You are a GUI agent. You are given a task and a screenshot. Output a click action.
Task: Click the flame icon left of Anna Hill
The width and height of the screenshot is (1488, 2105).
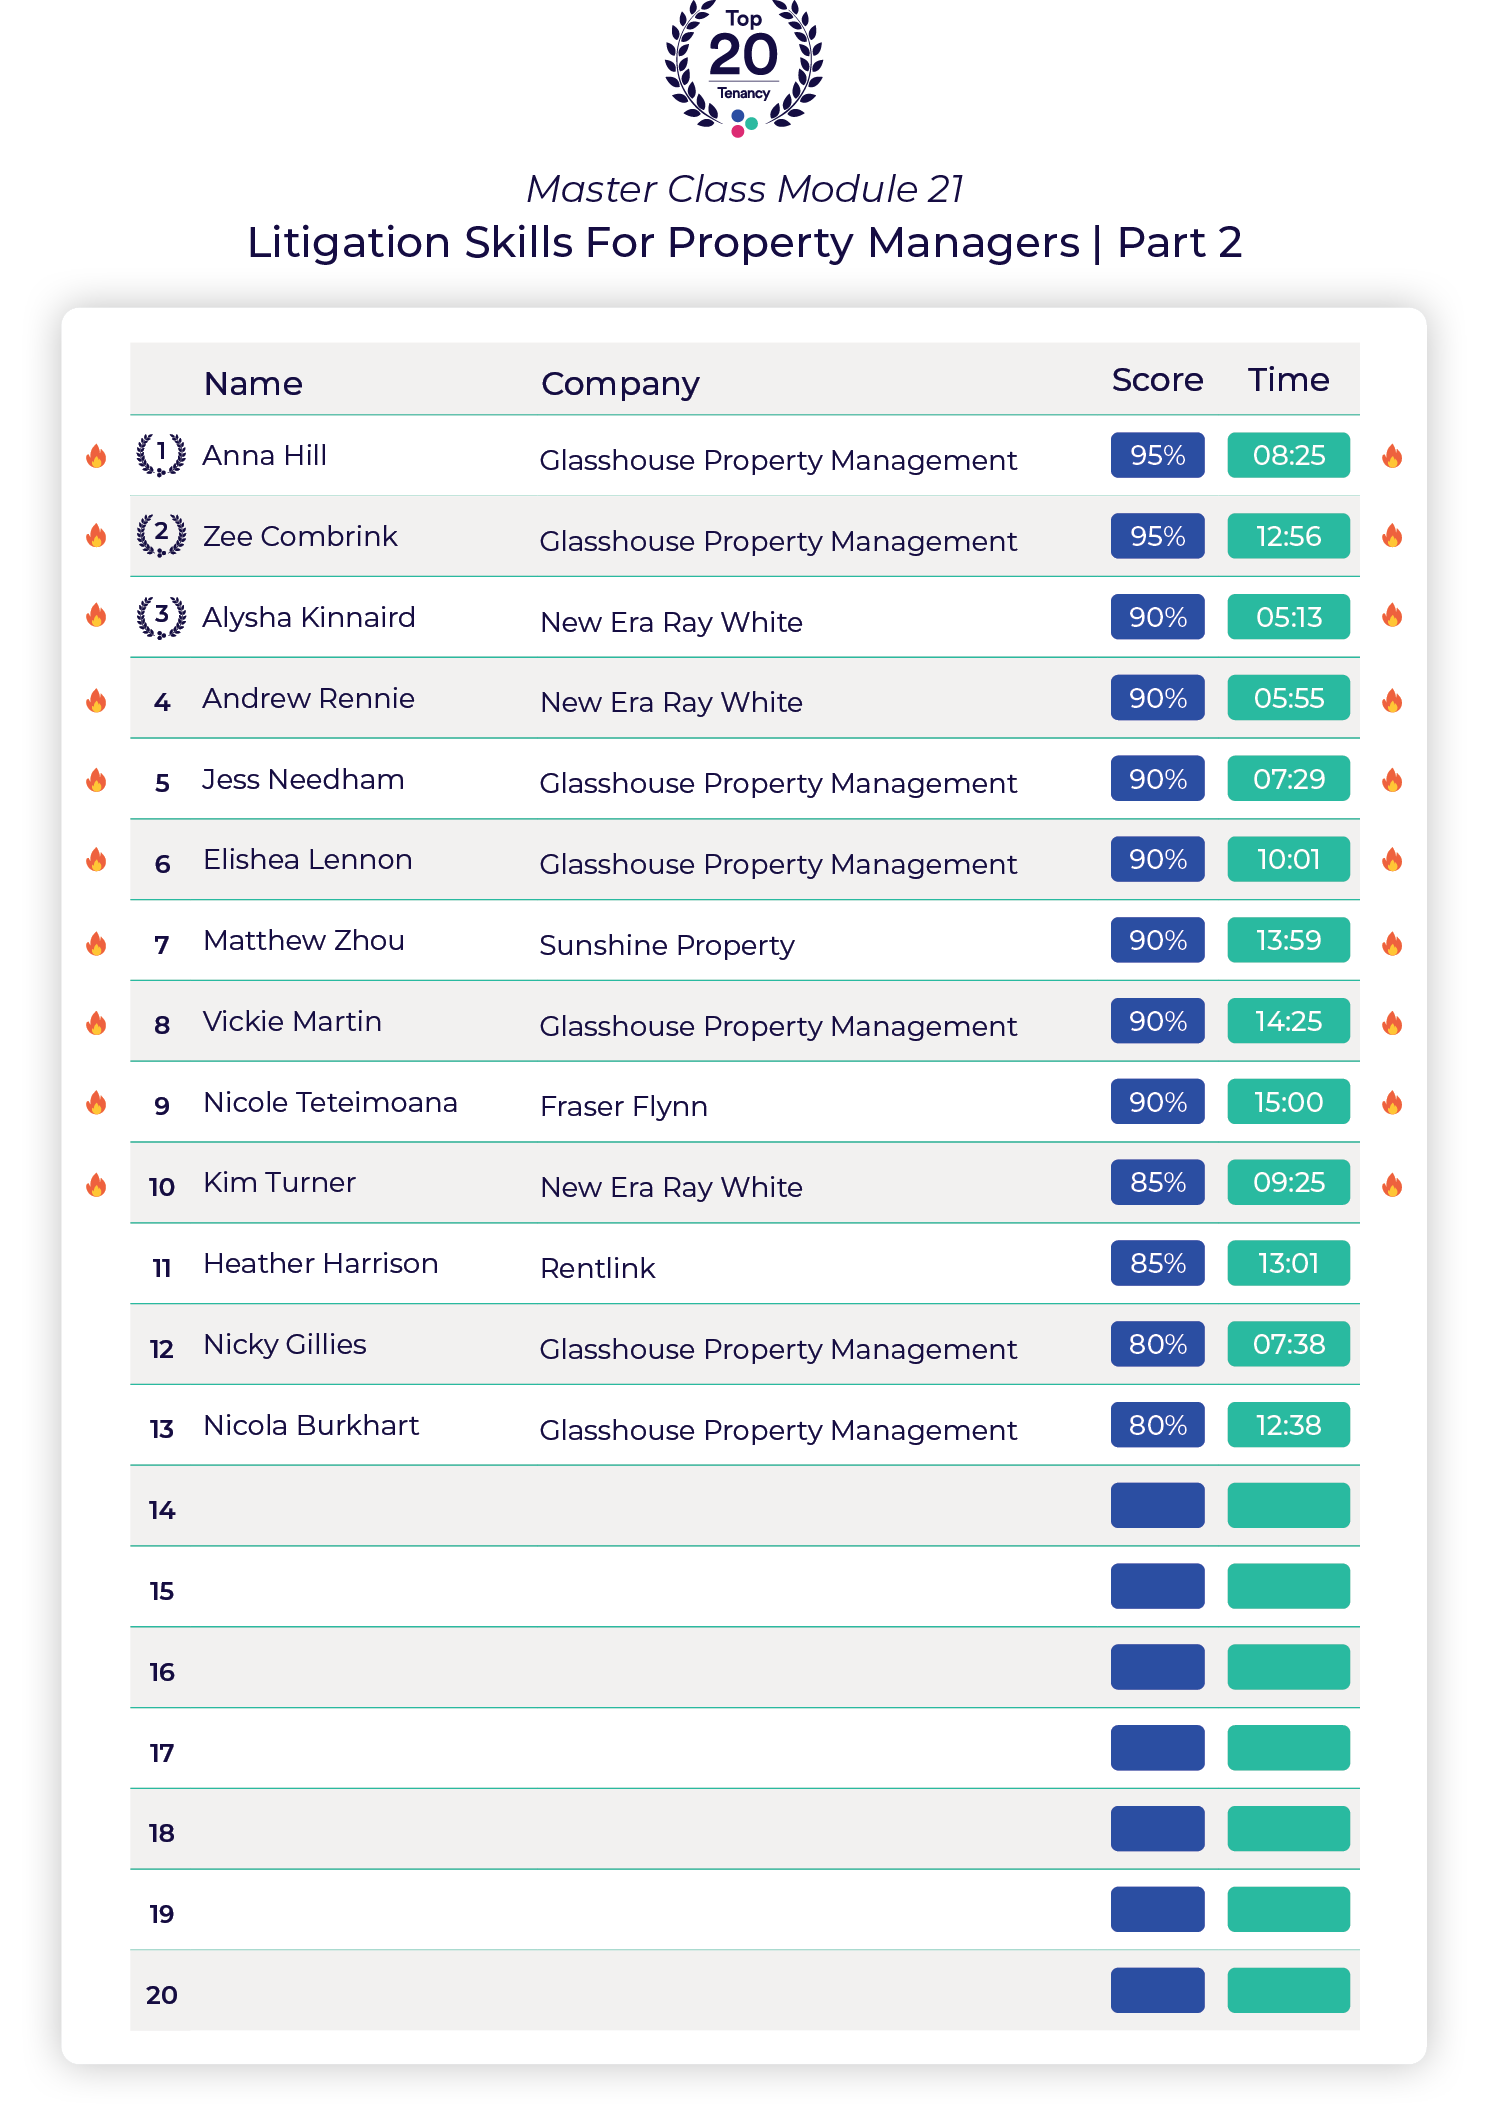96,456
